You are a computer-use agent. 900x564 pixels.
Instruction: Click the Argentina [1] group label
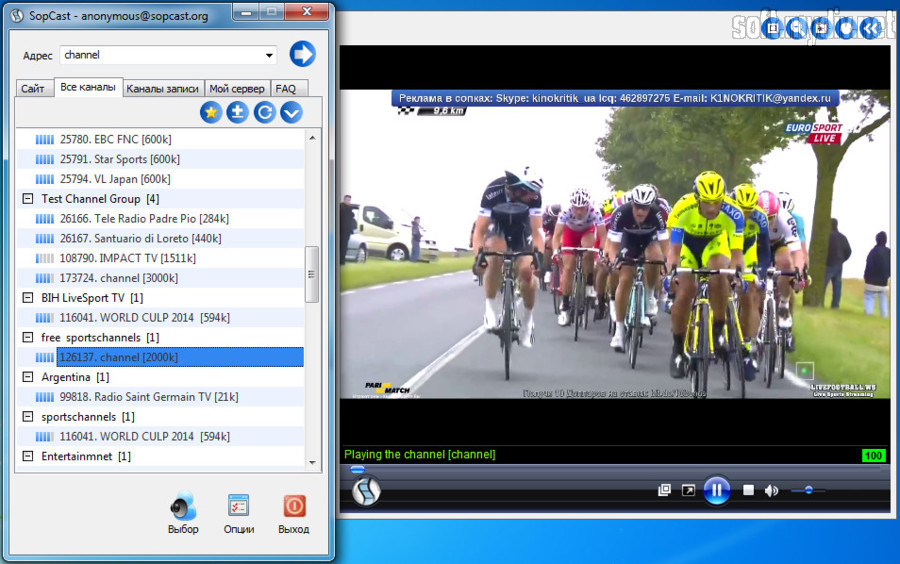coord(75,377)
